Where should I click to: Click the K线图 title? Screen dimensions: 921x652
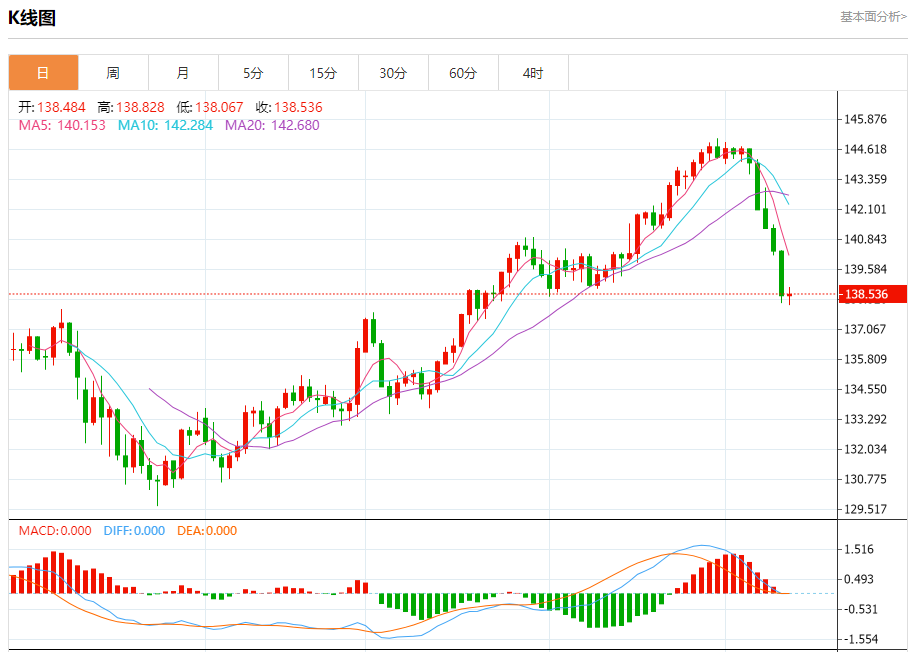click(x=33, y=18)
